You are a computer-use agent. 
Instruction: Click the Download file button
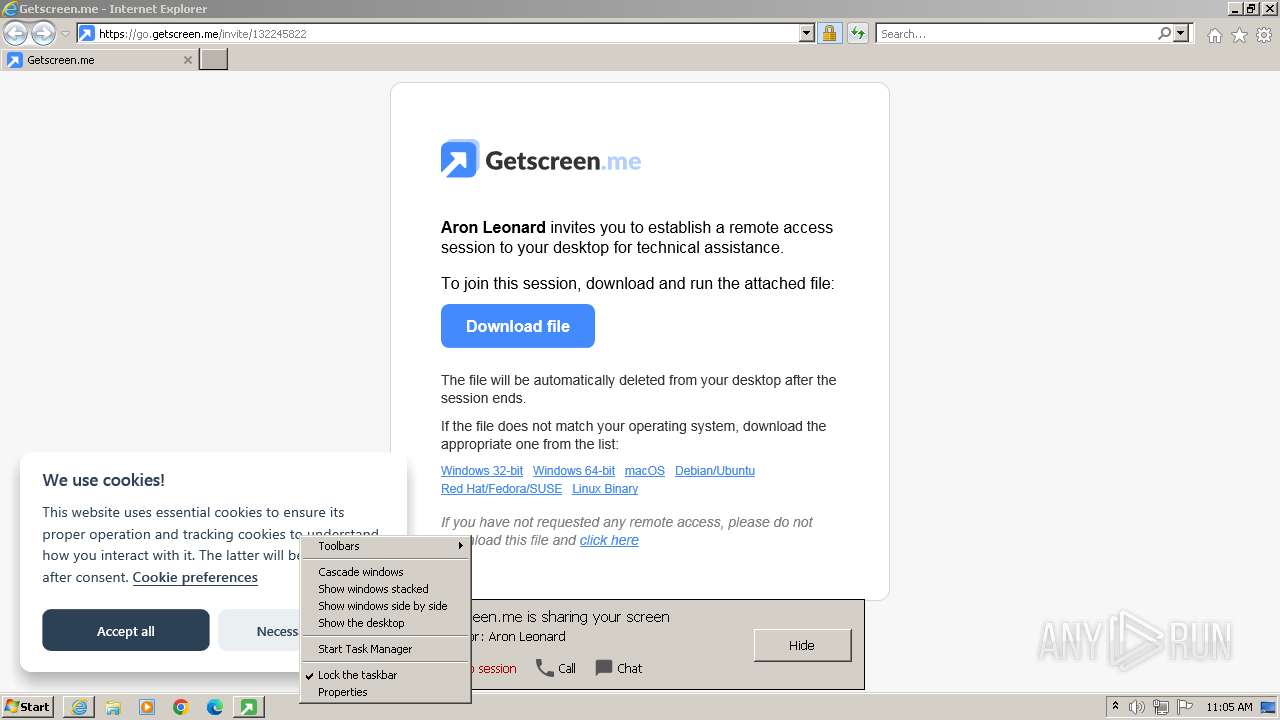(x=518, y=326)
